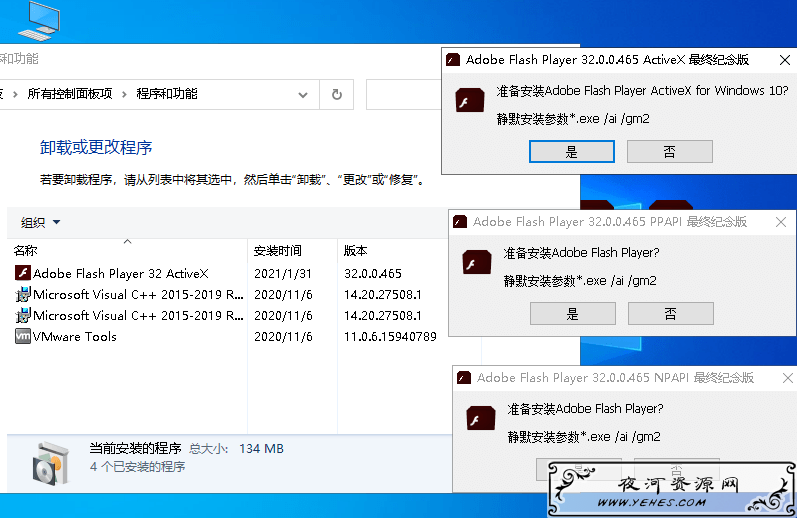The height and width of the screenshot is (518, 797).
Task: Click the 134 MB total size value
Action: pos(261,449)
